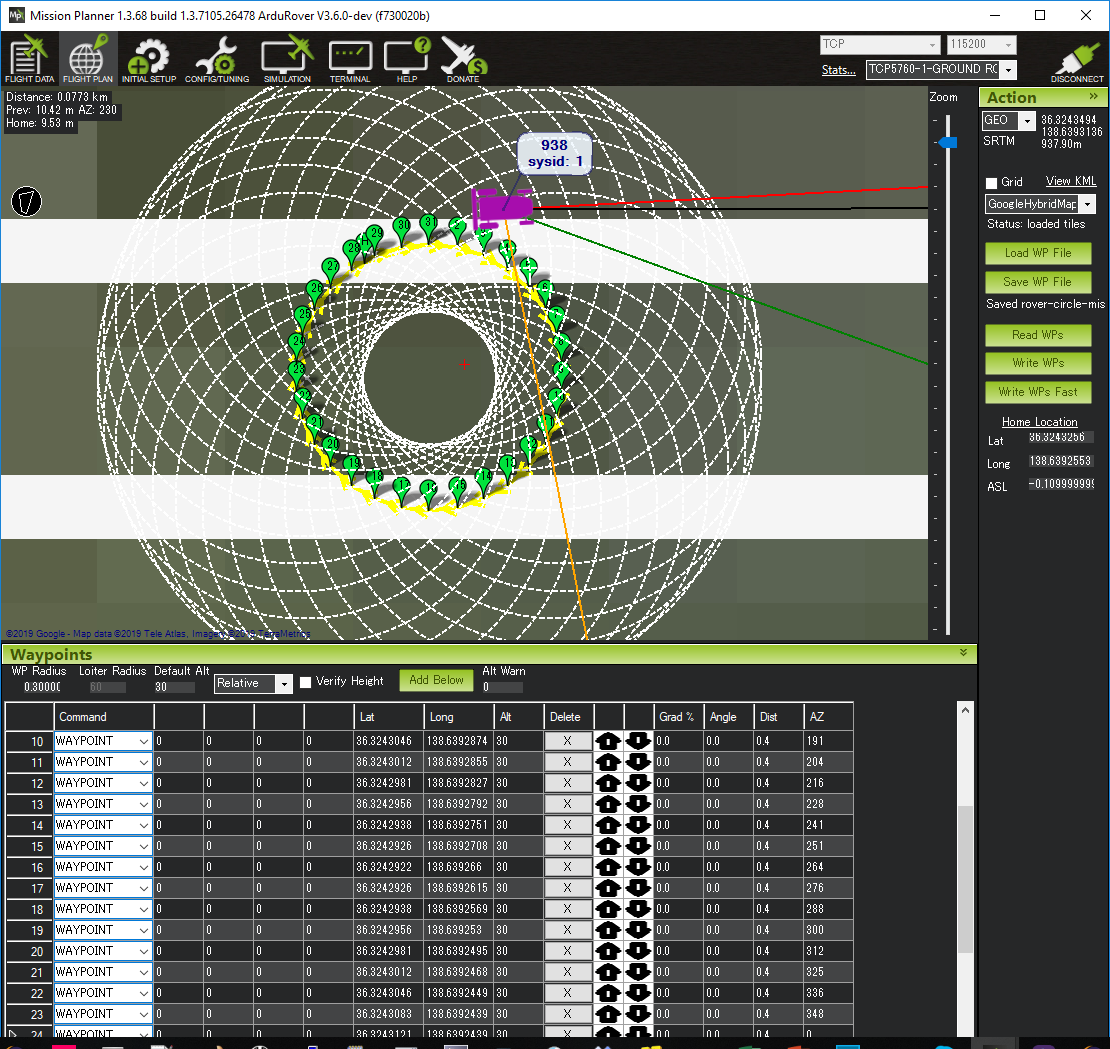The width and height of the screenshot is (1110, 1049).
Task: Collapse the Waypoints panel with chevron
Action: (963, 653)
